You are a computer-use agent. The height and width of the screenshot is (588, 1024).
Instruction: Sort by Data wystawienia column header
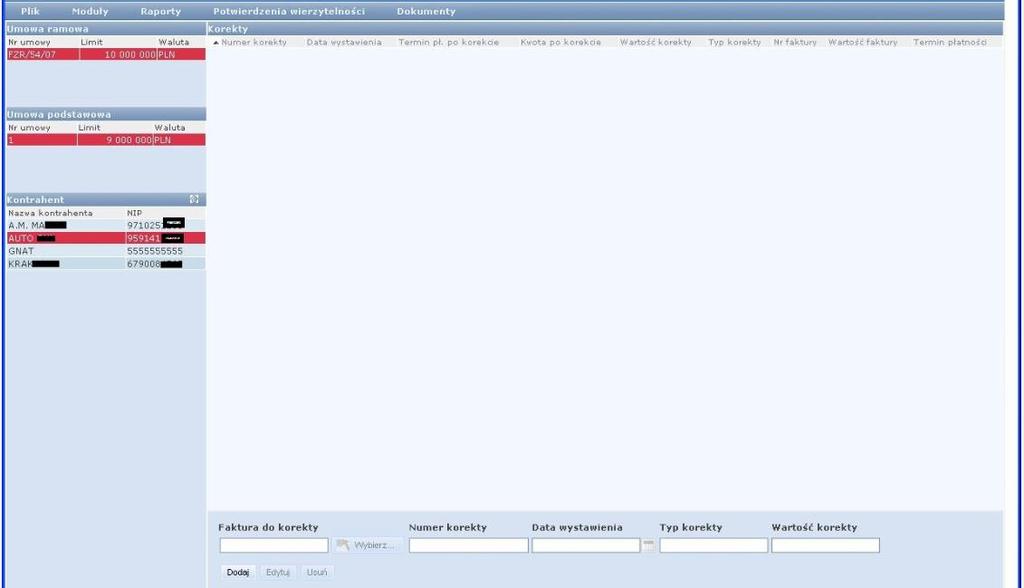[x=344, y=42]
